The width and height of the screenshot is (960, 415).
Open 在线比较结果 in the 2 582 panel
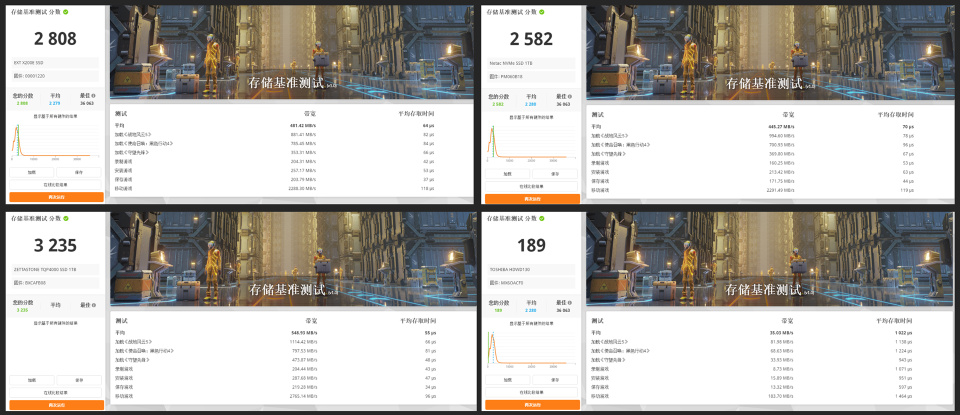(x=531, y=186)
